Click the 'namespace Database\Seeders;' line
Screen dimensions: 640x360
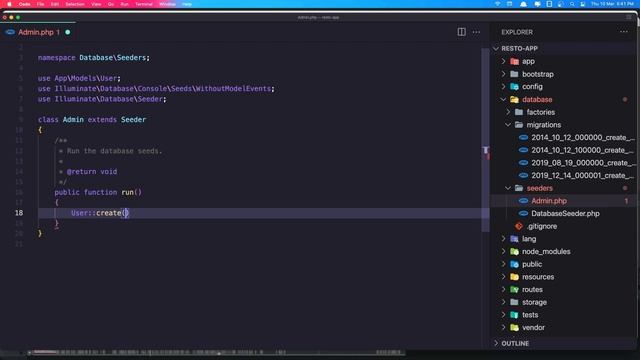click(94, 58)
